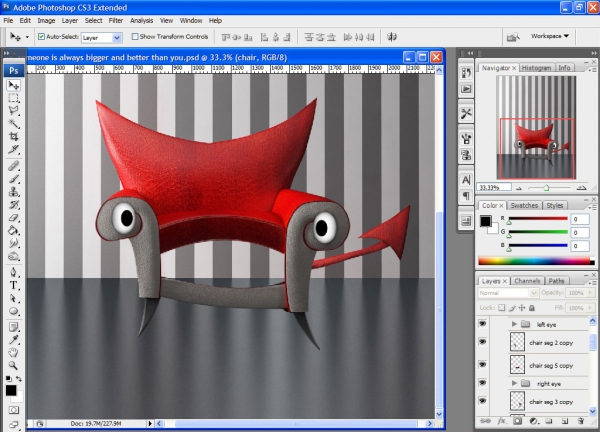Click the Navigator zoom percentage field
This screenshot has width=600, height=432.
coord(494,187)
